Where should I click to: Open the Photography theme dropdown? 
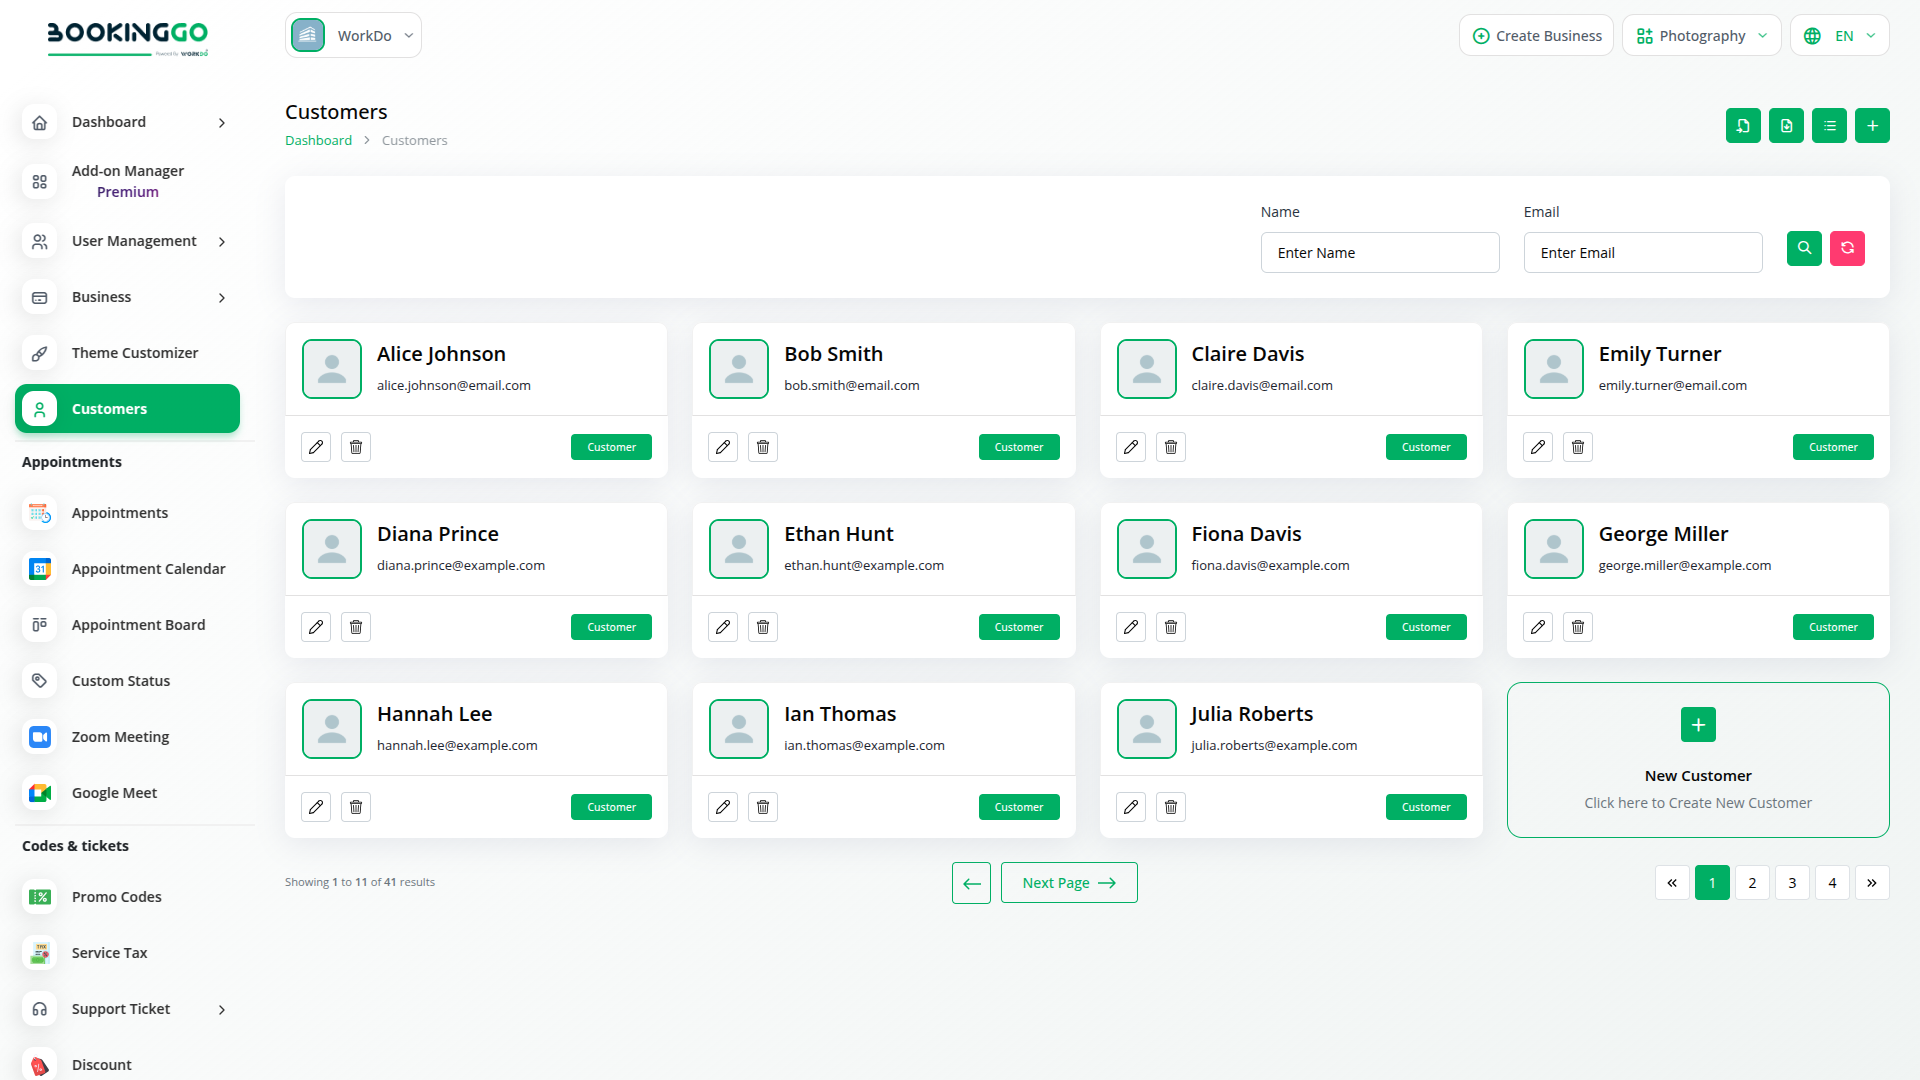1701,36
